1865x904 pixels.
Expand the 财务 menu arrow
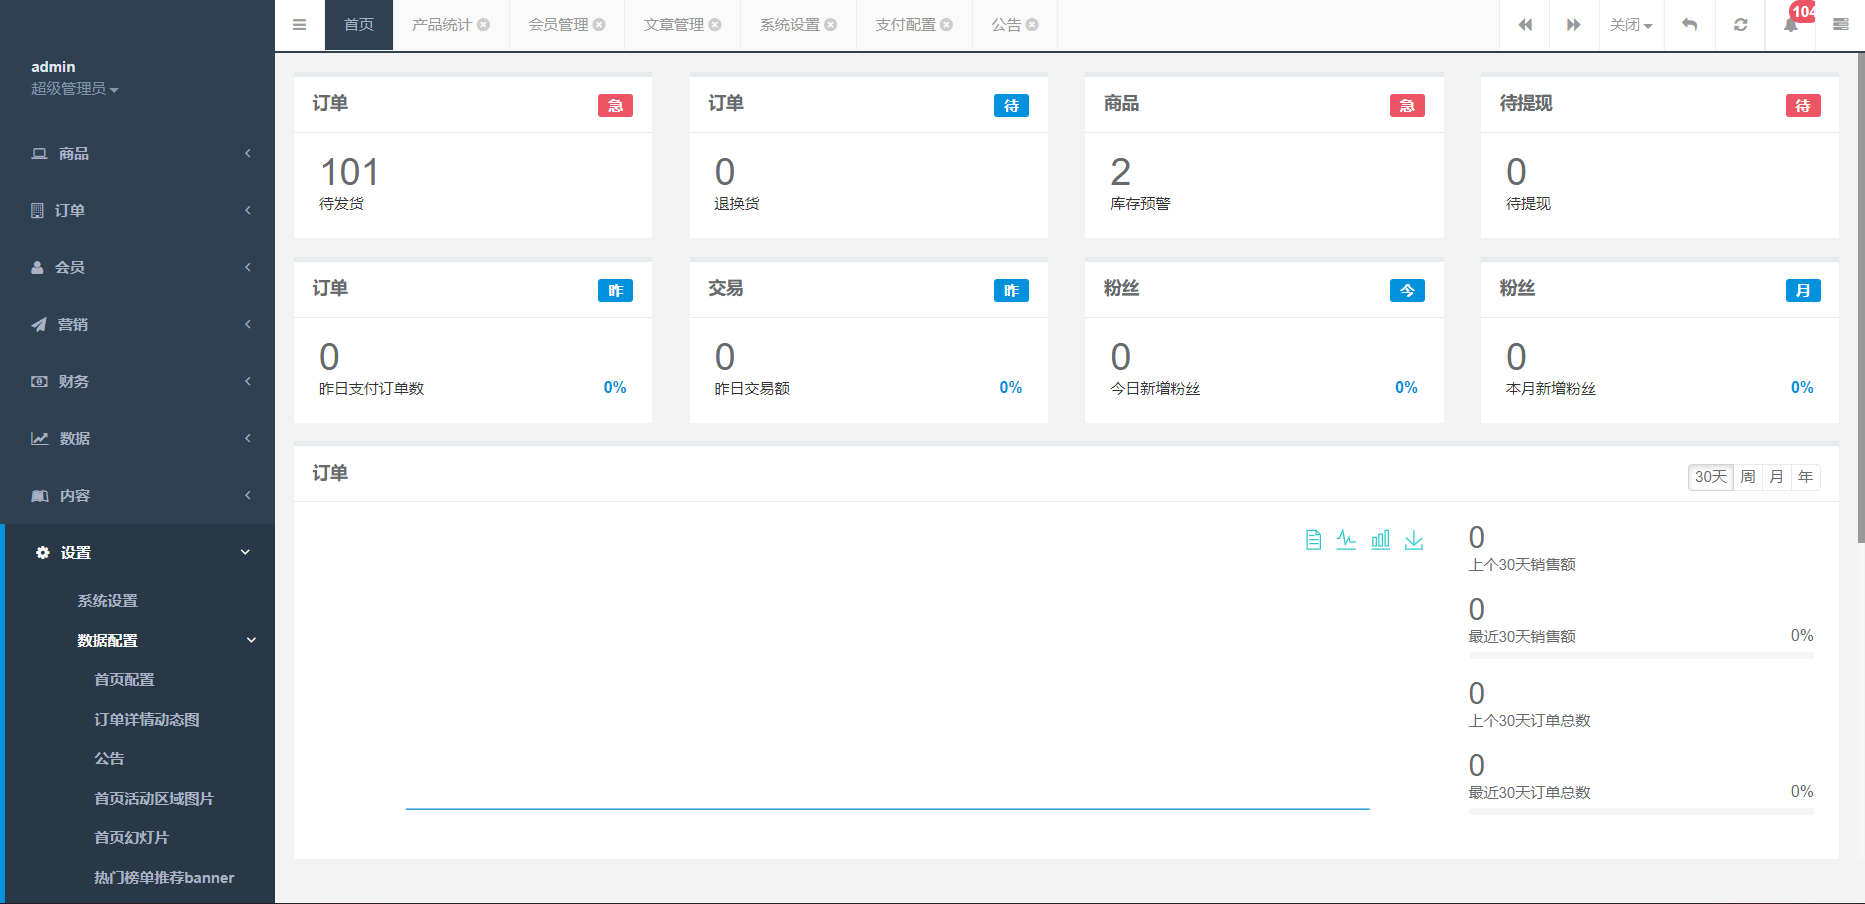coord(247,381)
